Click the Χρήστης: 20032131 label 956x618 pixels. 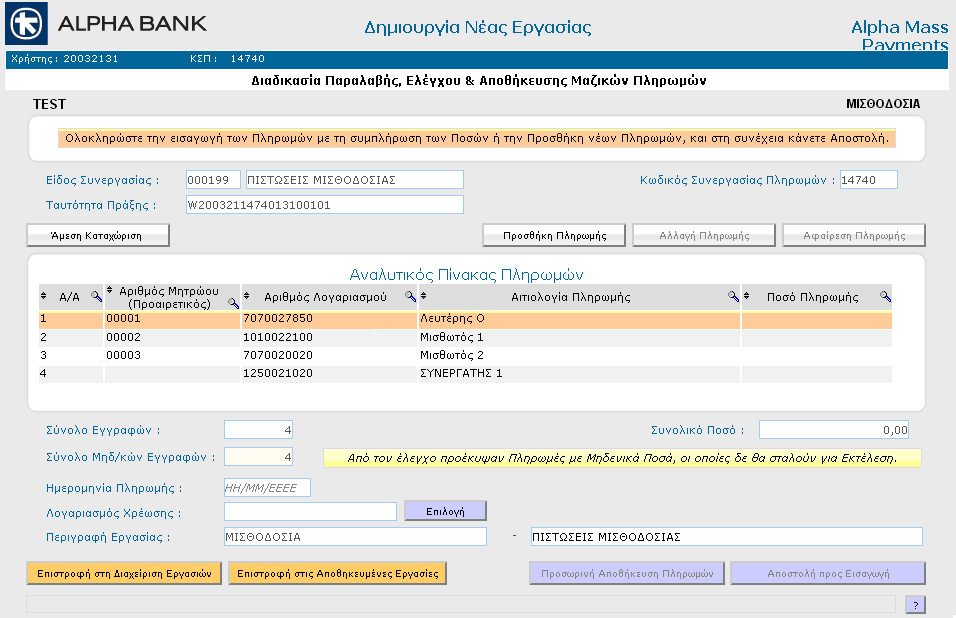tap(65, 59)
